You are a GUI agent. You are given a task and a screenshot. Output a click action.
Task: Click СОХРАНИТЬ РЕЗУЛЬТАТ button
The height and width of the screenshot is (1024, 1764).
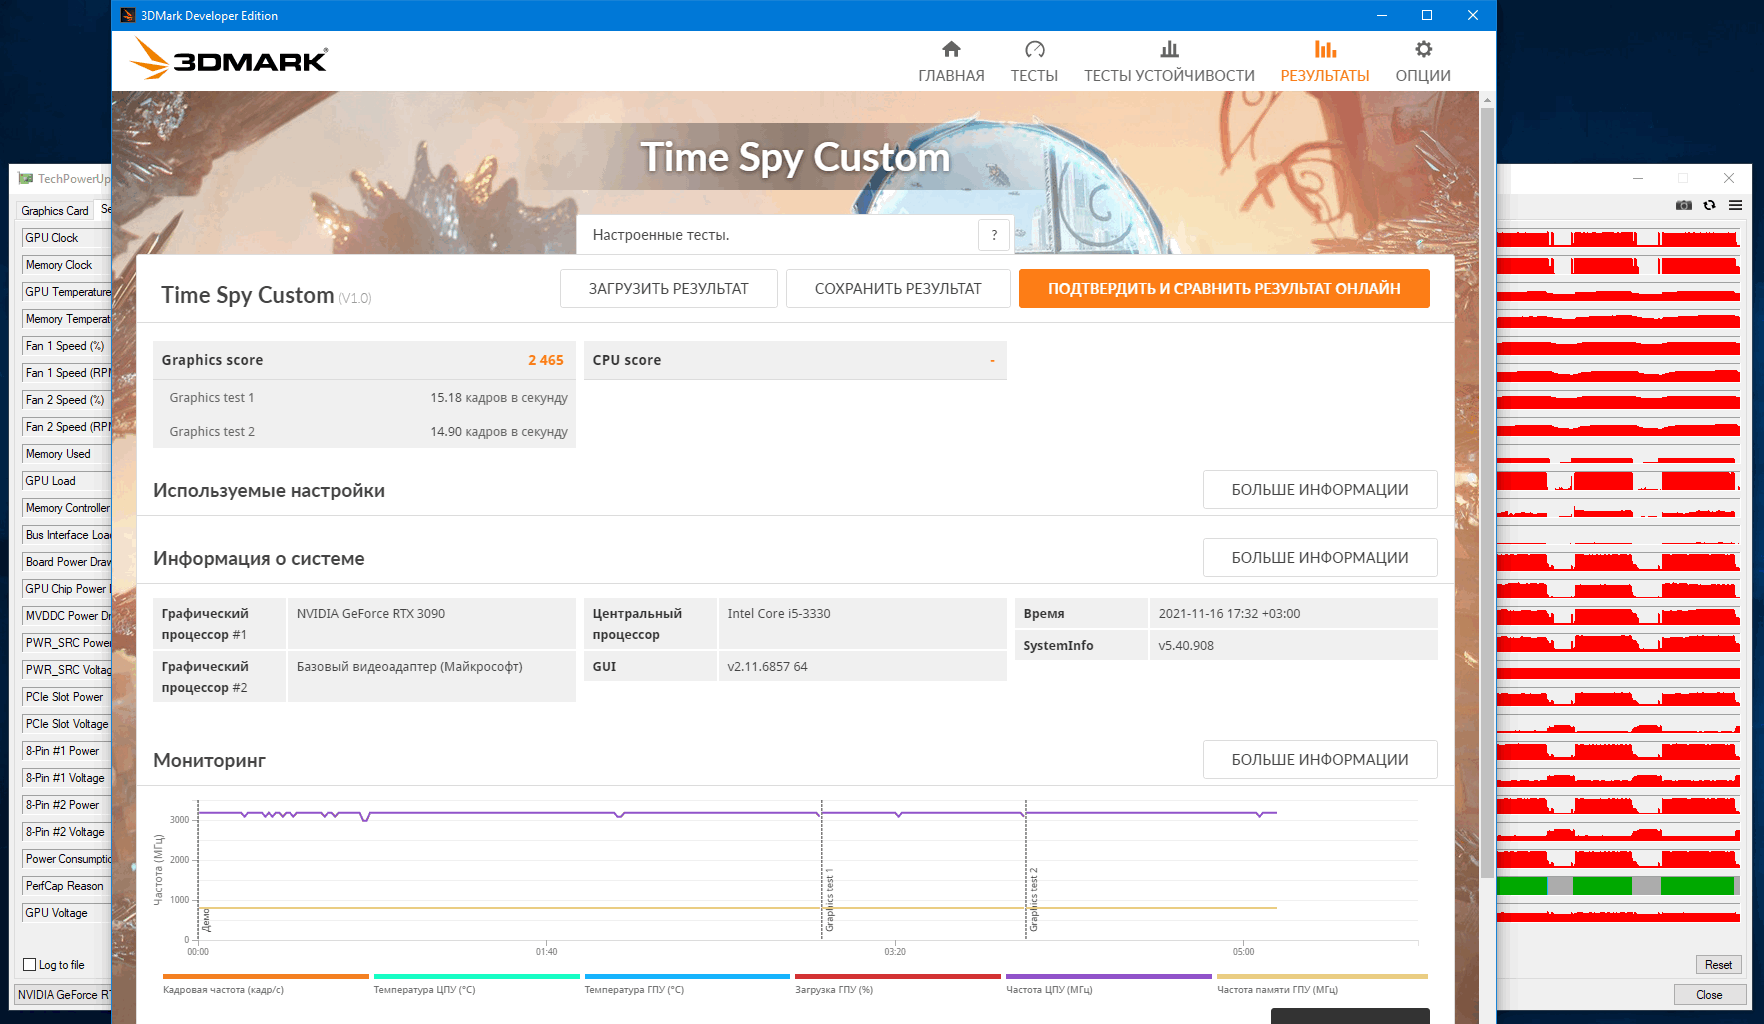click(x=898, y=288)
